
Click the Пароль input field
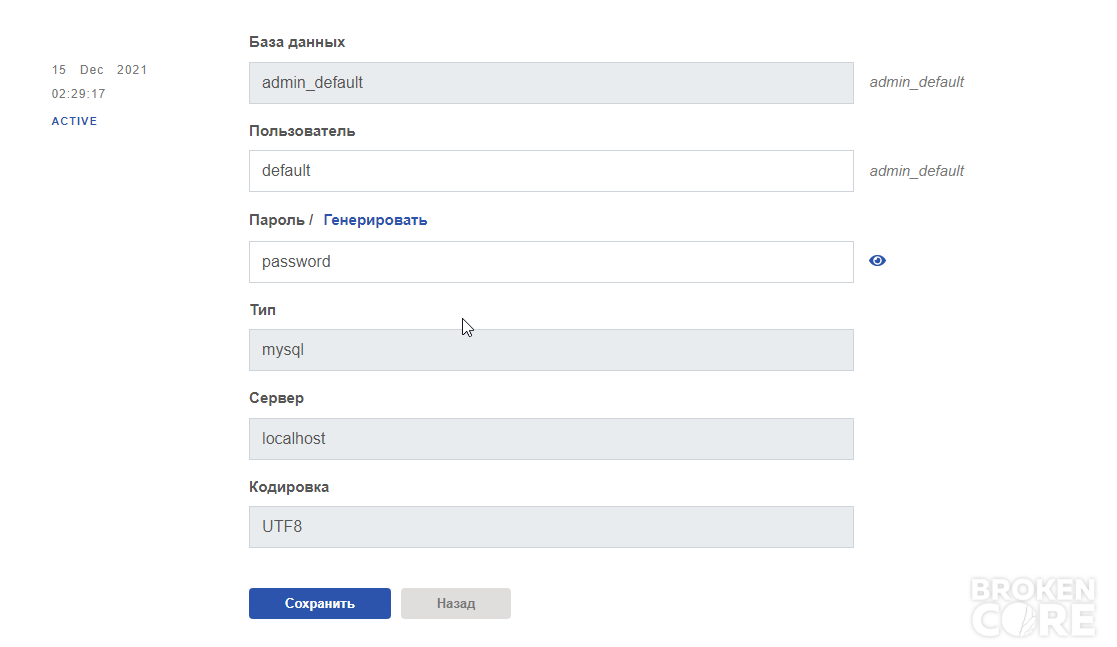551,262
